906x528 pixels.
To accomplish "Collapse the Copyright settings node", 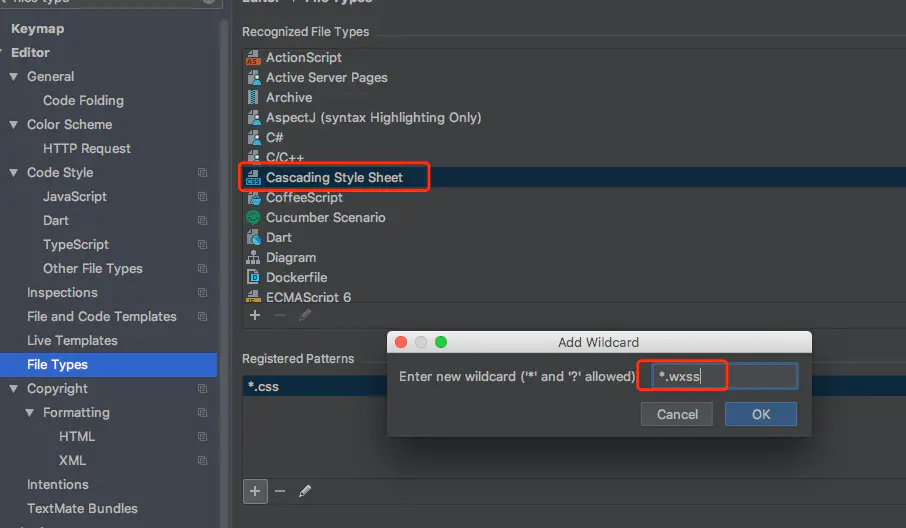I will pyautogui.click(x=14, y=389).
